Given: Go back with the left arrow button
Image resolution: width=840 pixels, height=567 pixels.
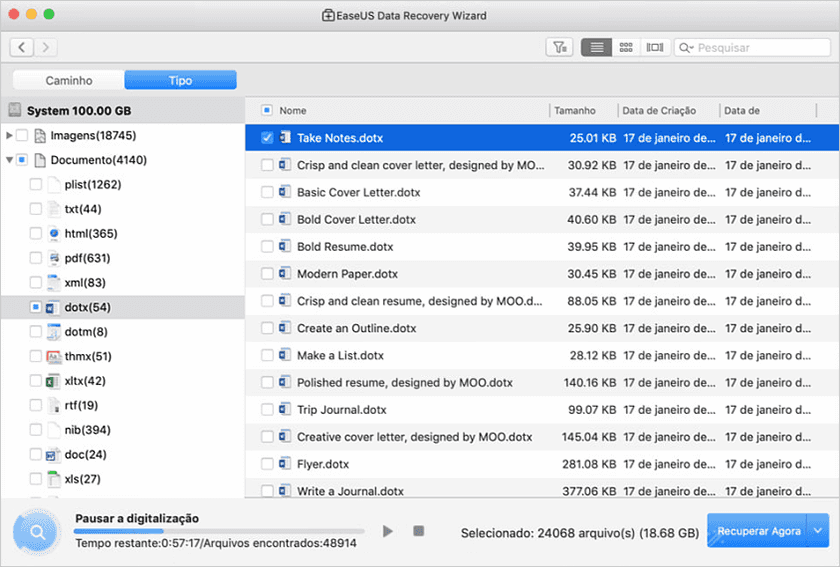Looking at the screenshot, I should [21, 47].
